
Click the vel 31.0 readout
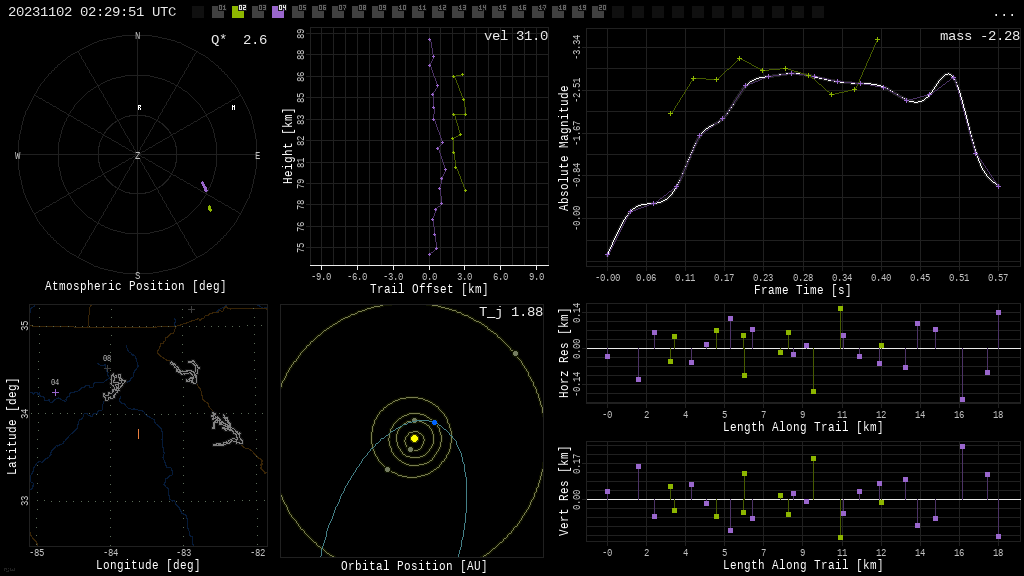tap(516, 36)
